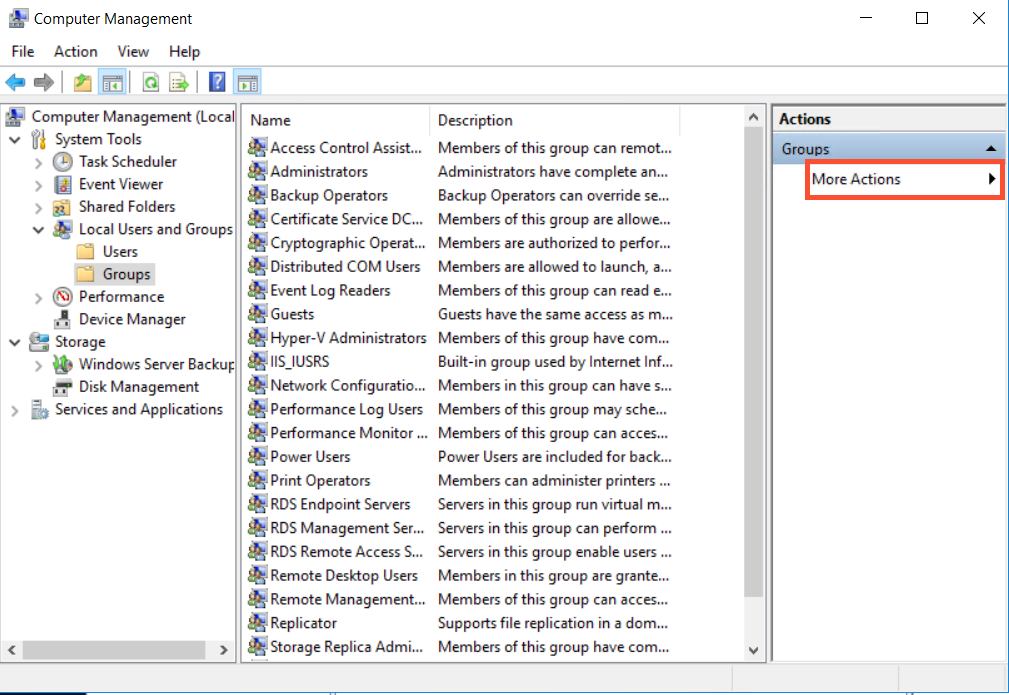This screenshot has height=695, width=1009.
Task: Toggle Show/Hide Console Tree toolbar icon
Action: pyautogui.click(x=112, y=82)
